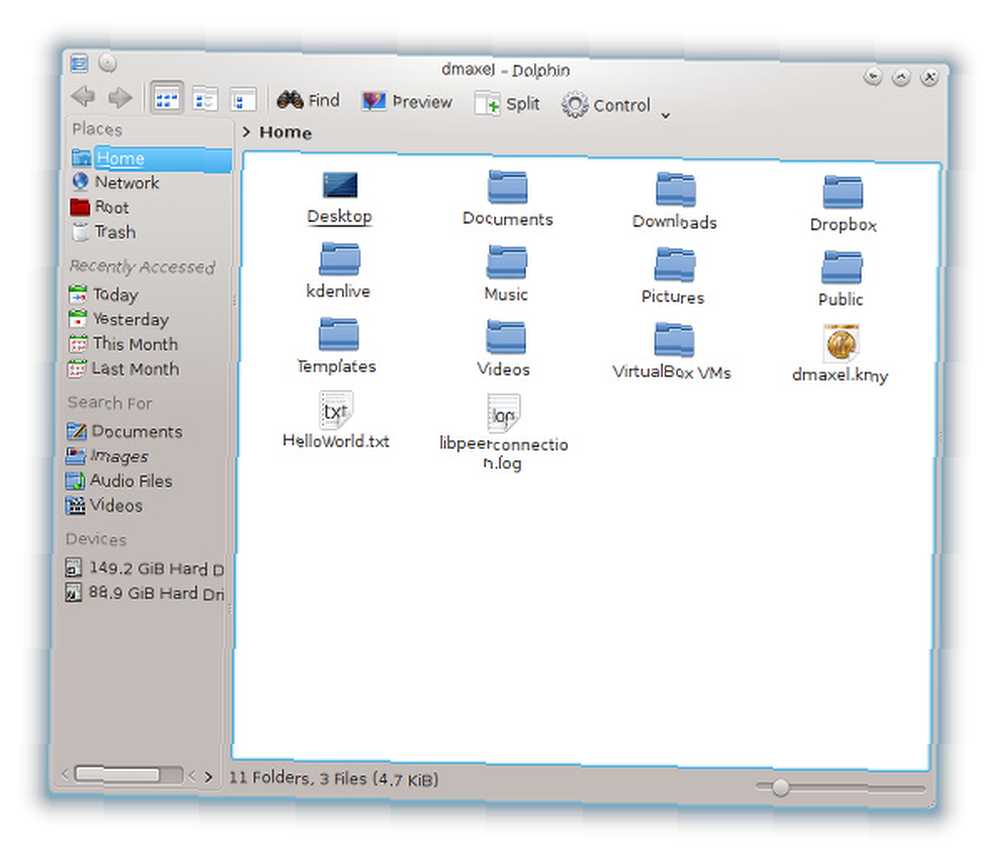The width and height of the screenshot is (1000, 859).
Task: Click the toolbar overflow chevron after Control
Action: (665, 115)
